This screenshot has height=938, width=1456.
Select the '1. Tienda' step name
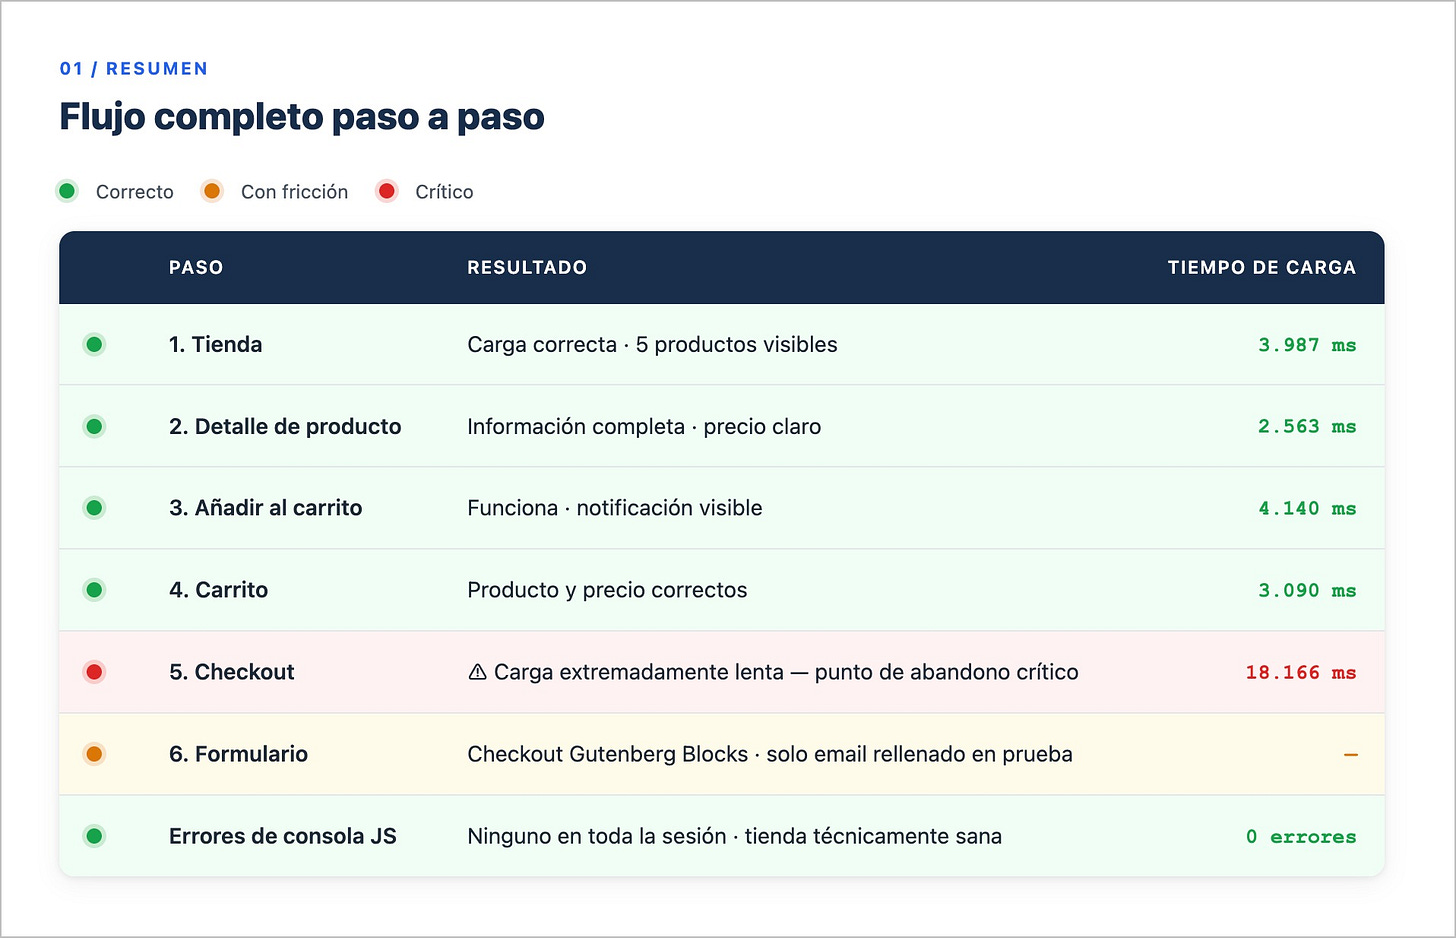coord(216,345)
